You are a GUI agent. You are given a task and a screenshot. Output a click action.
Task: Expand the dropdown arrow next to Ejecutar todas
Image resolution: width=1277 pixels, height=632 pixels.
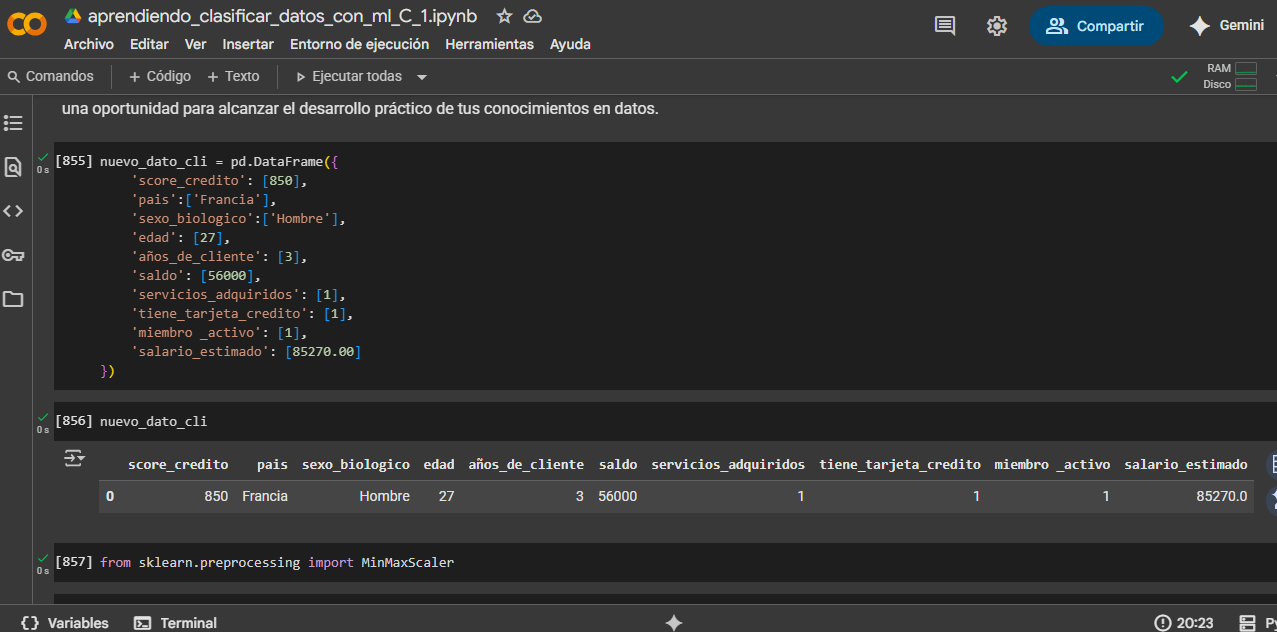[421, 77]
